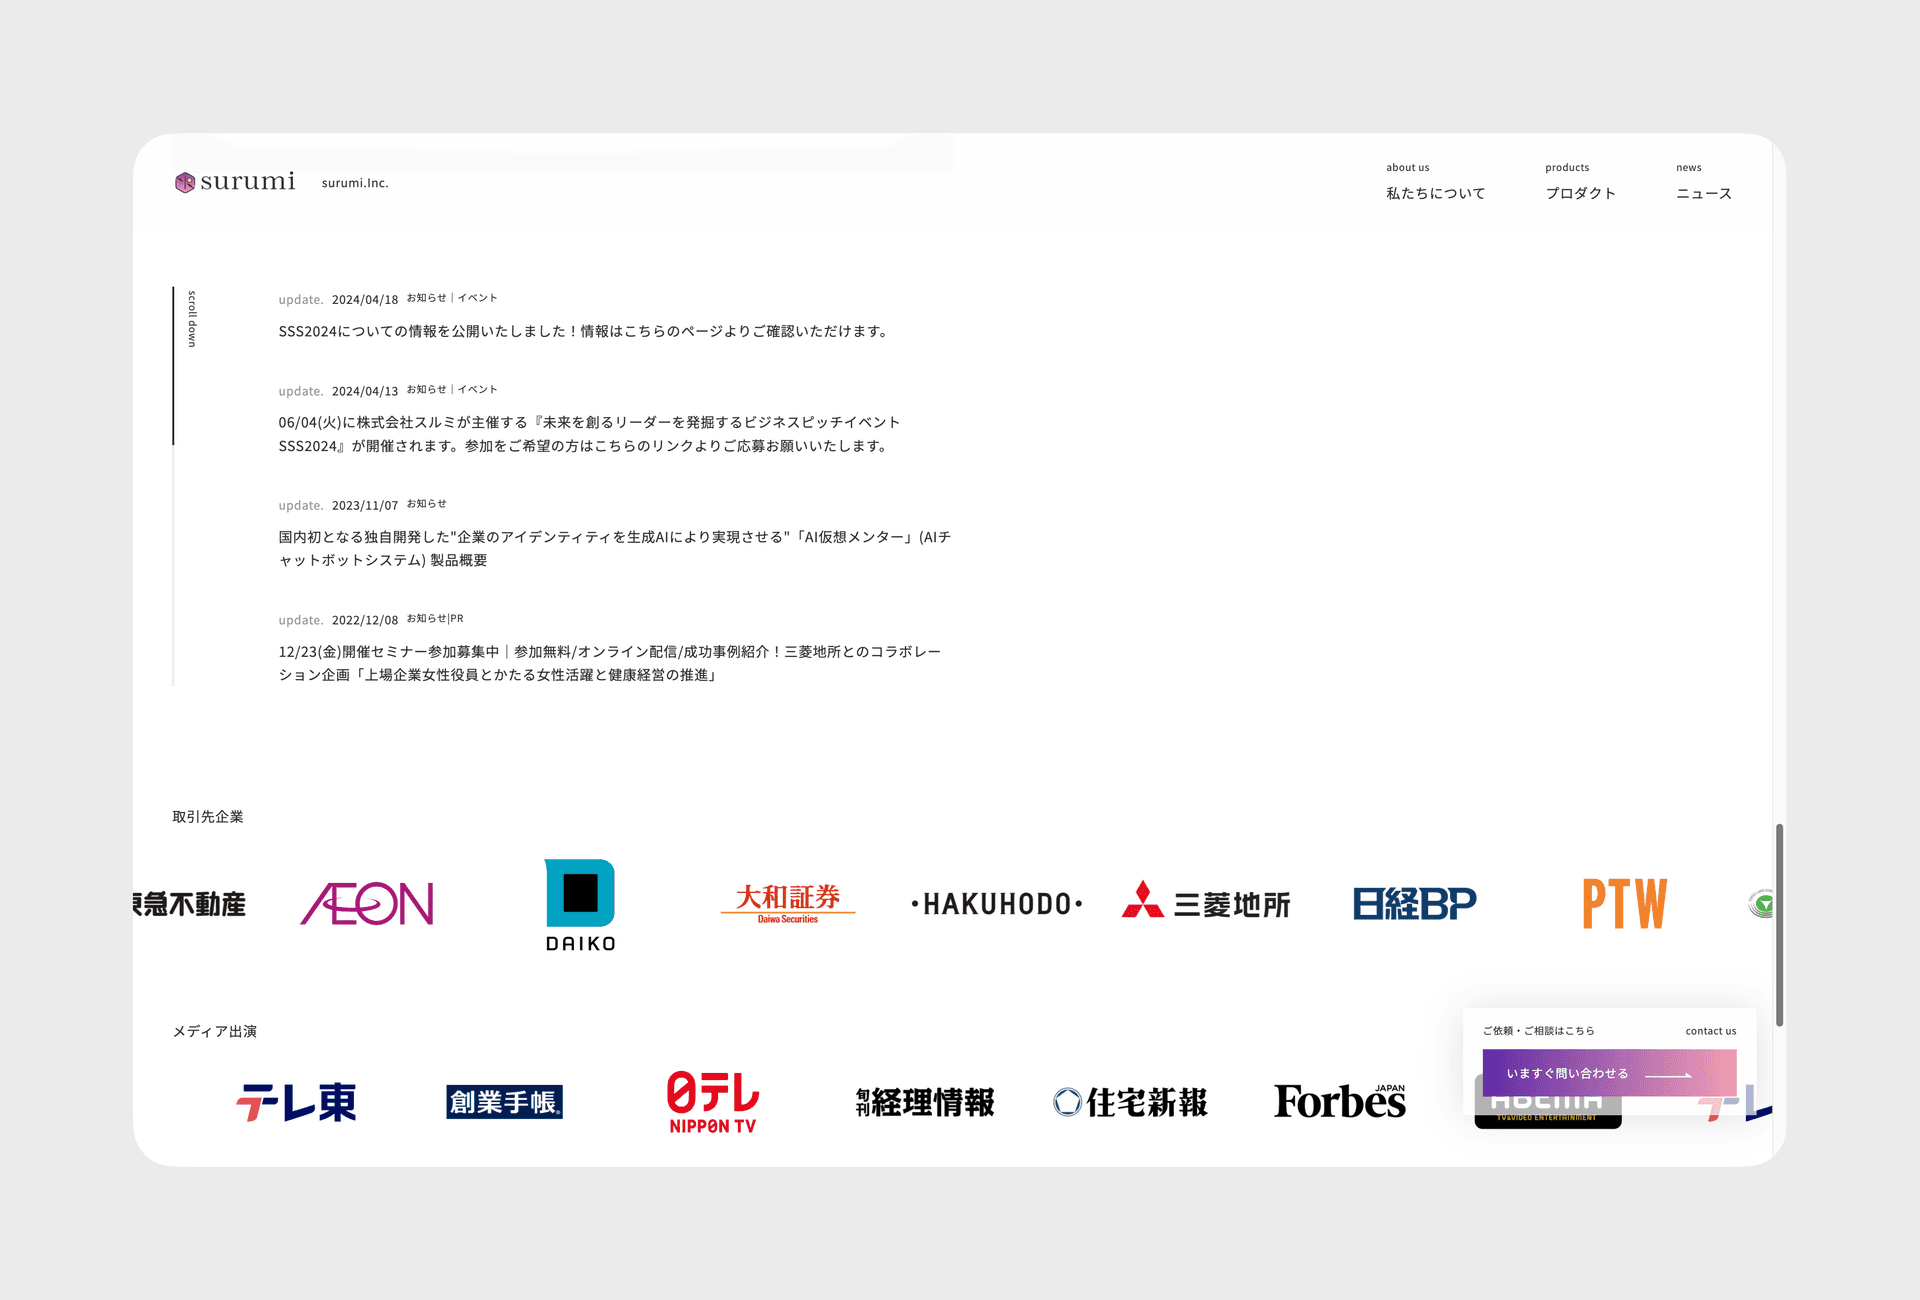Viewport: 1920px width, 1300px height.
Task: Click the HAKUHODO client logo
Action: [x=996, y=904]
